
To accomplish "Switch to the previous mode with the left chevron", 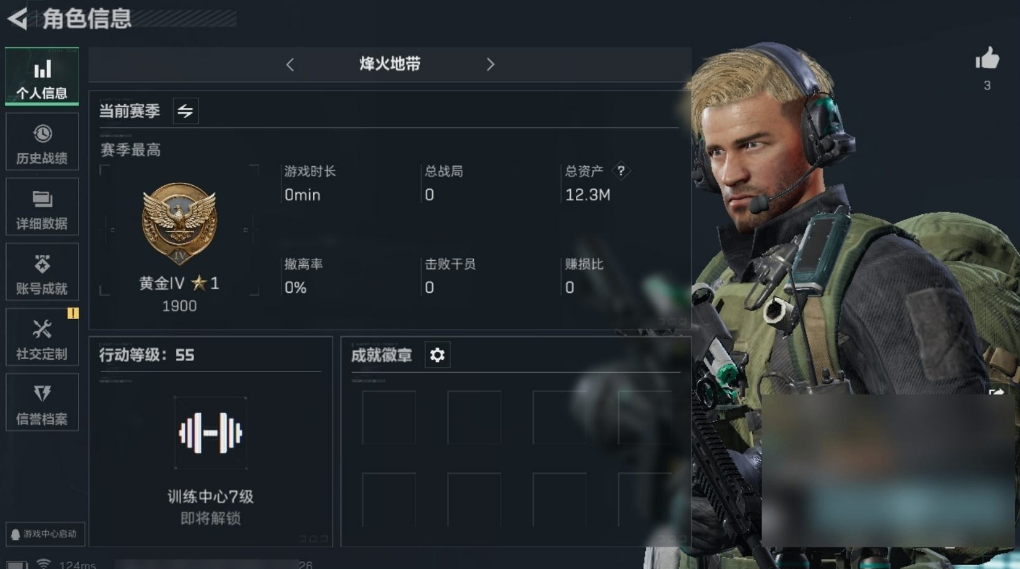I will (290, 64).
